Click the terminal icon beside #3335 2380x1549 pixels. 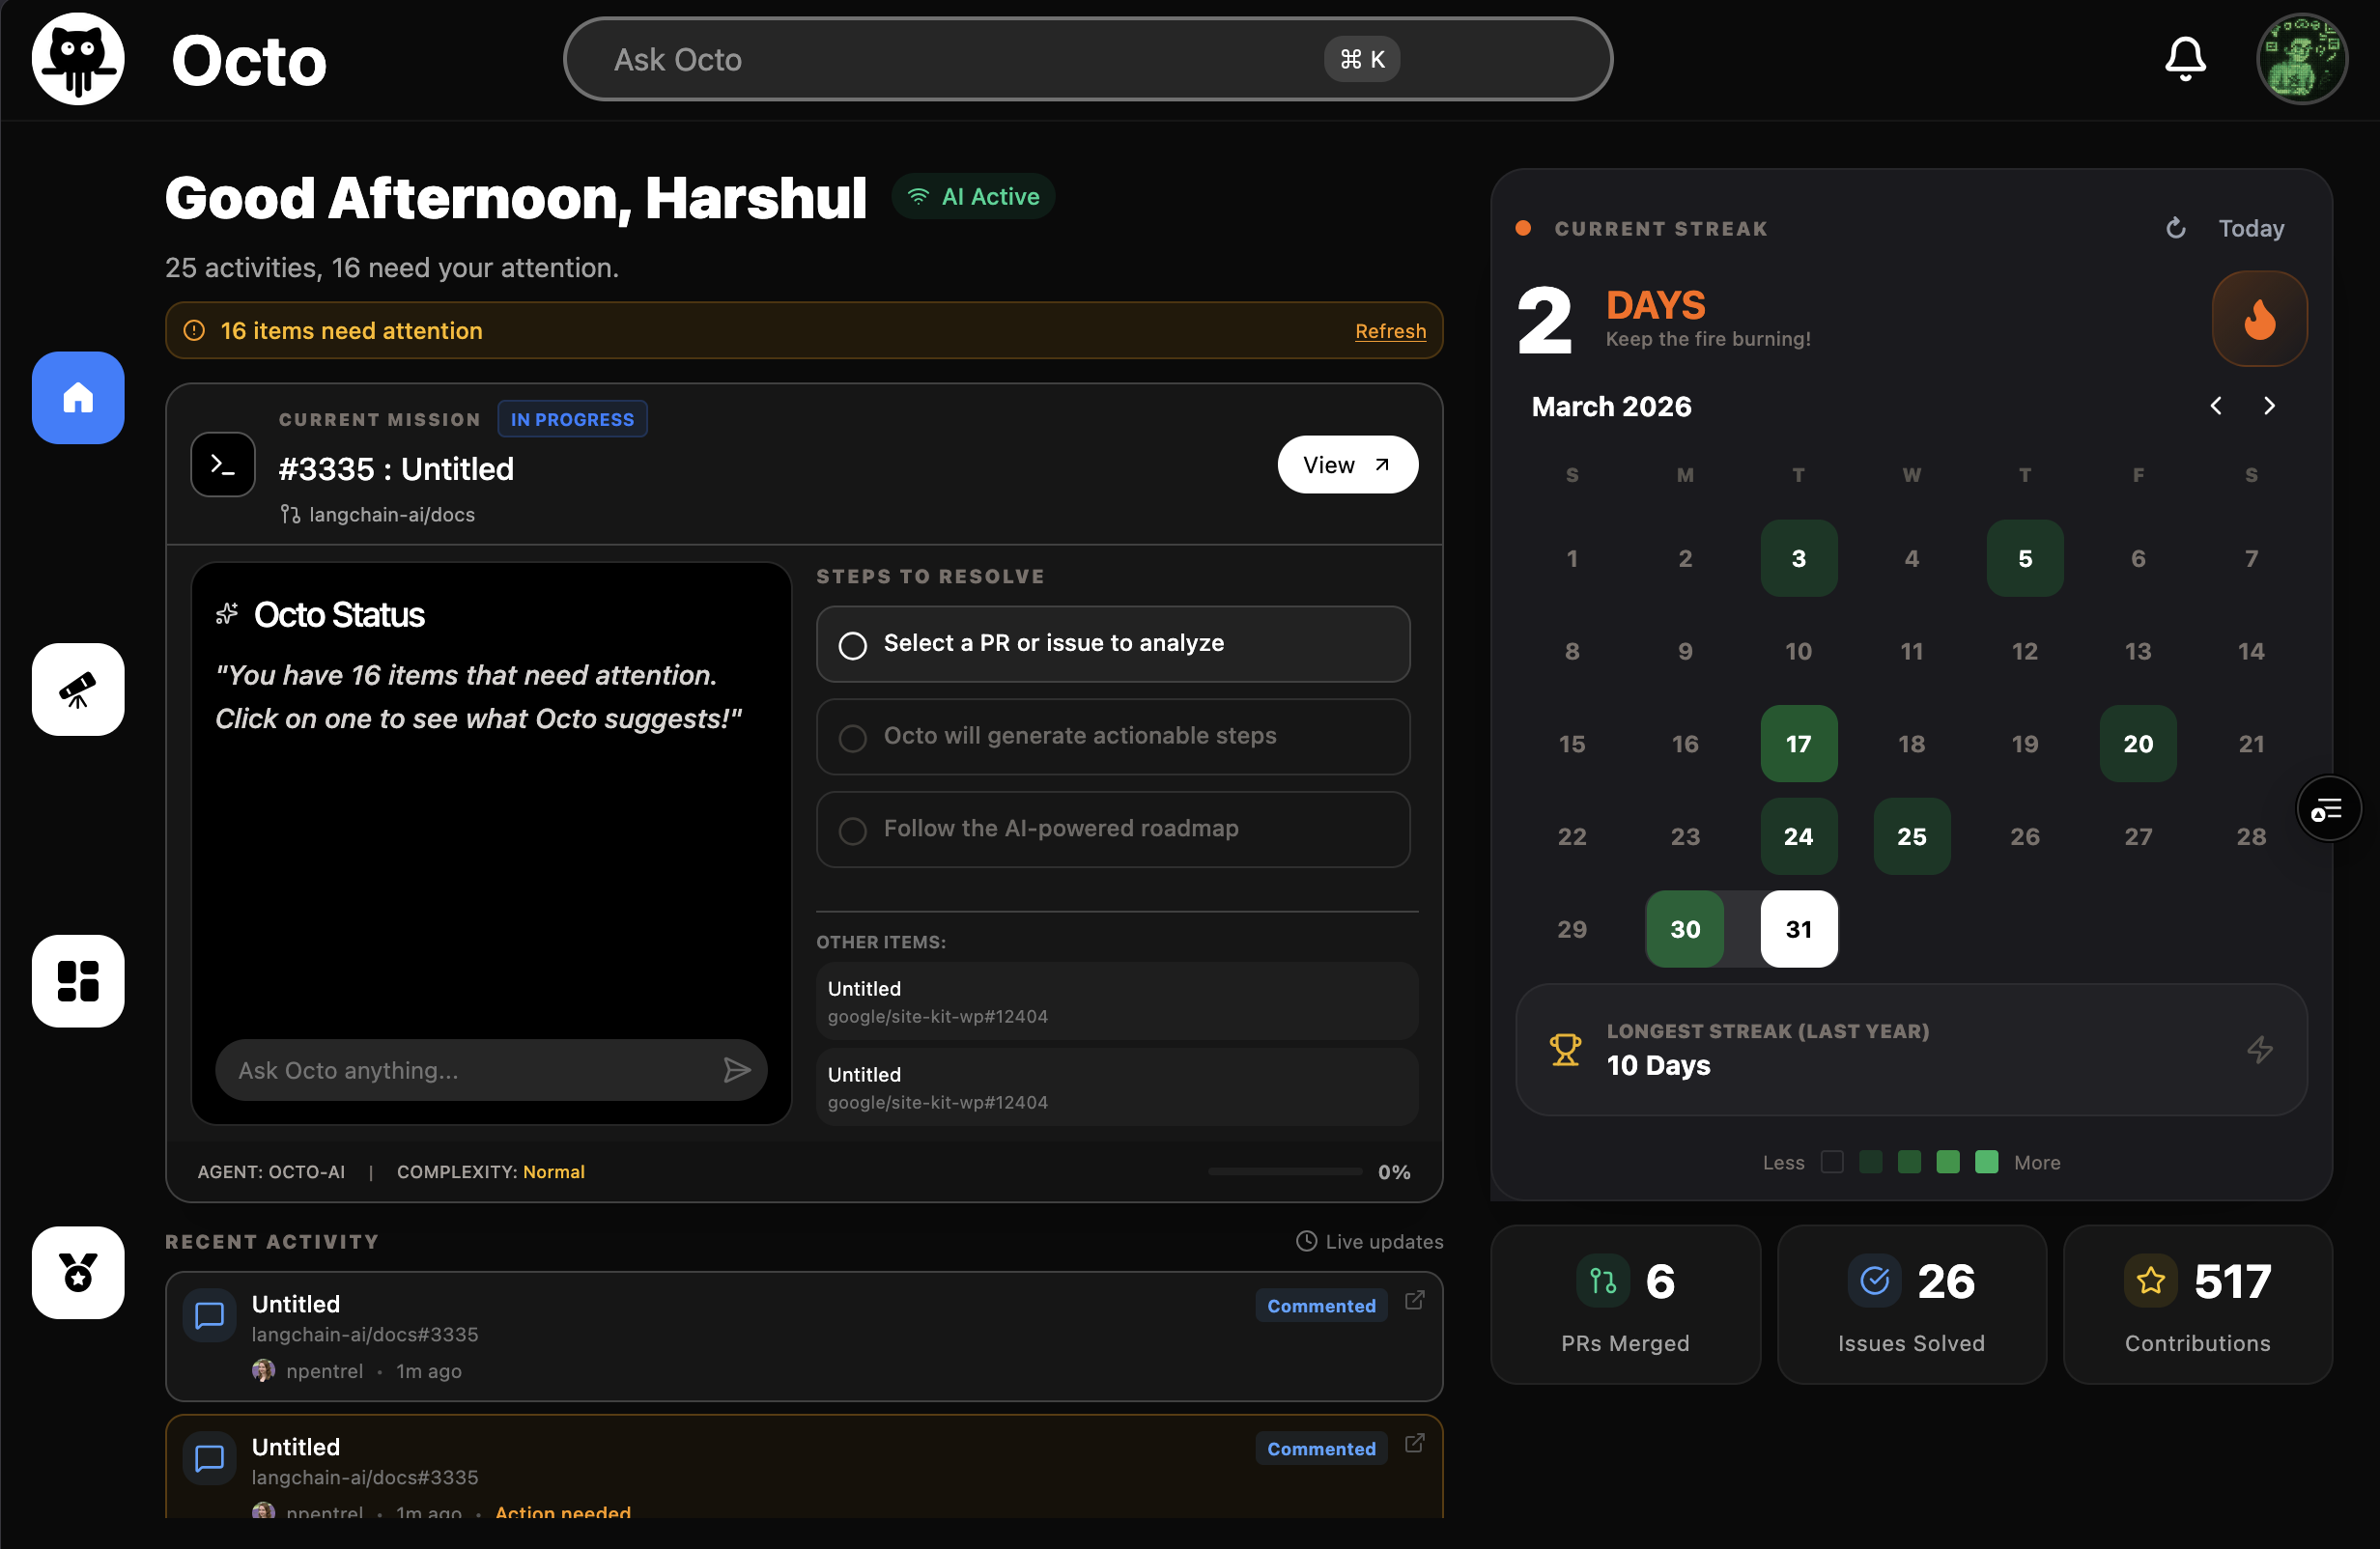click(223, 465)
